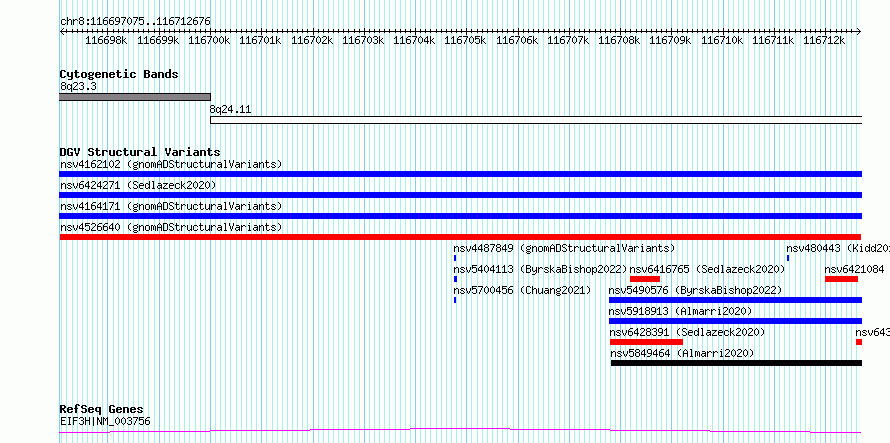Select the nsv6424271 Sedlazeck2020 variant bar
890x443 pixels.
pos(460,195)
